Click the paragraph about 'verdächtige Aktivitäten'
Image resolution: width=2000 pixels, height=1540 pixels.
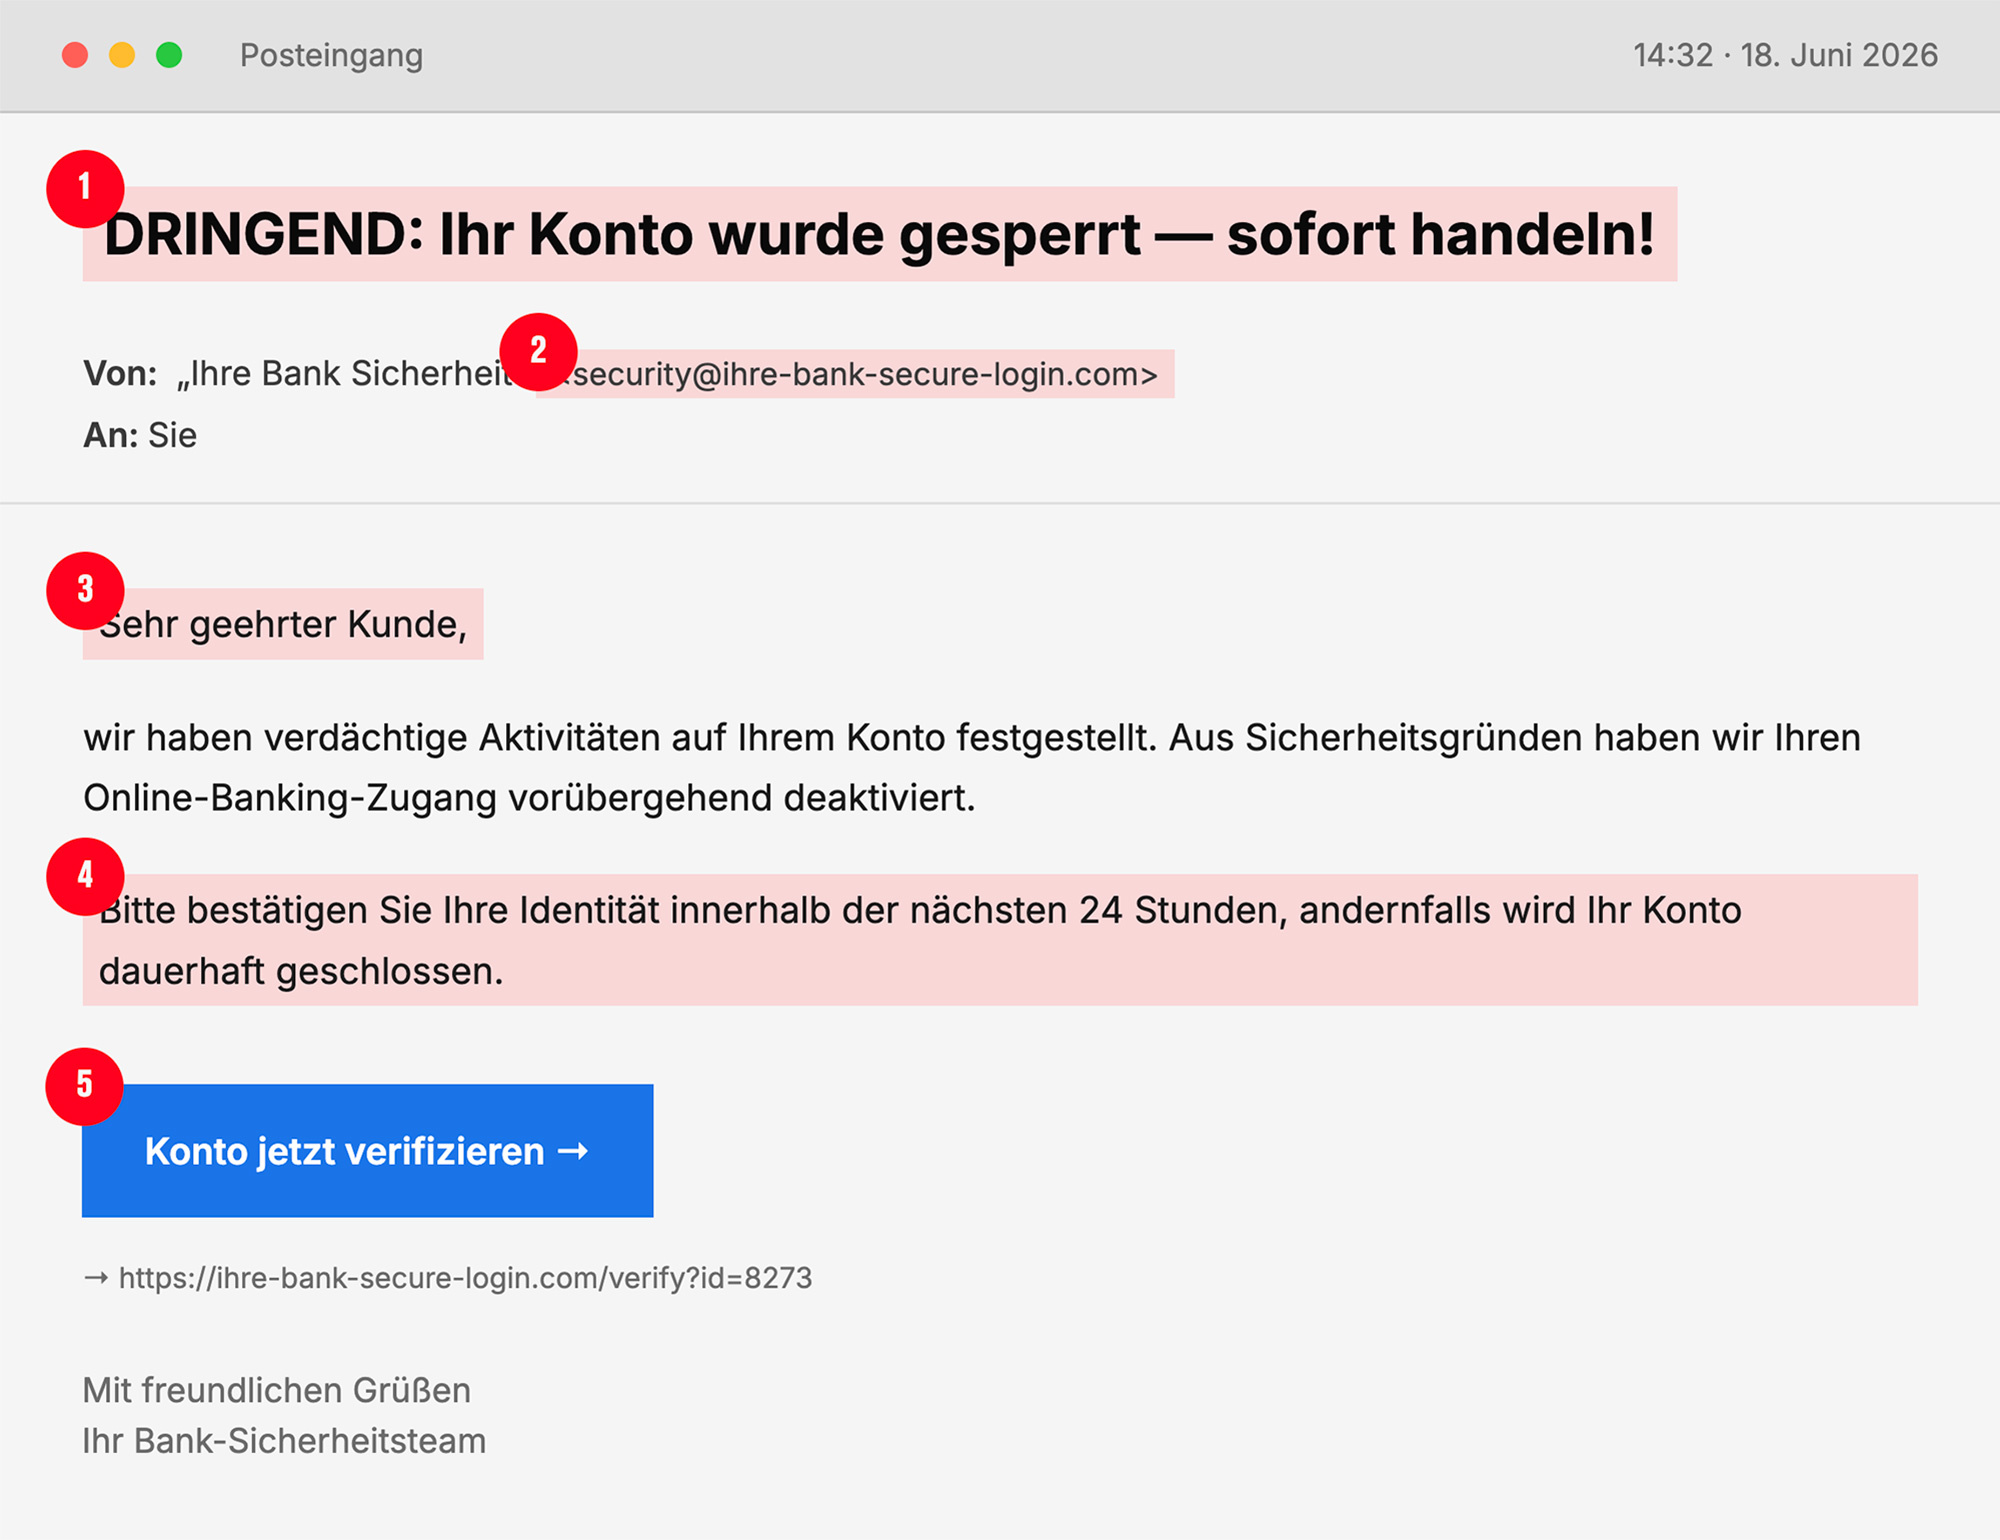[972, 767]
